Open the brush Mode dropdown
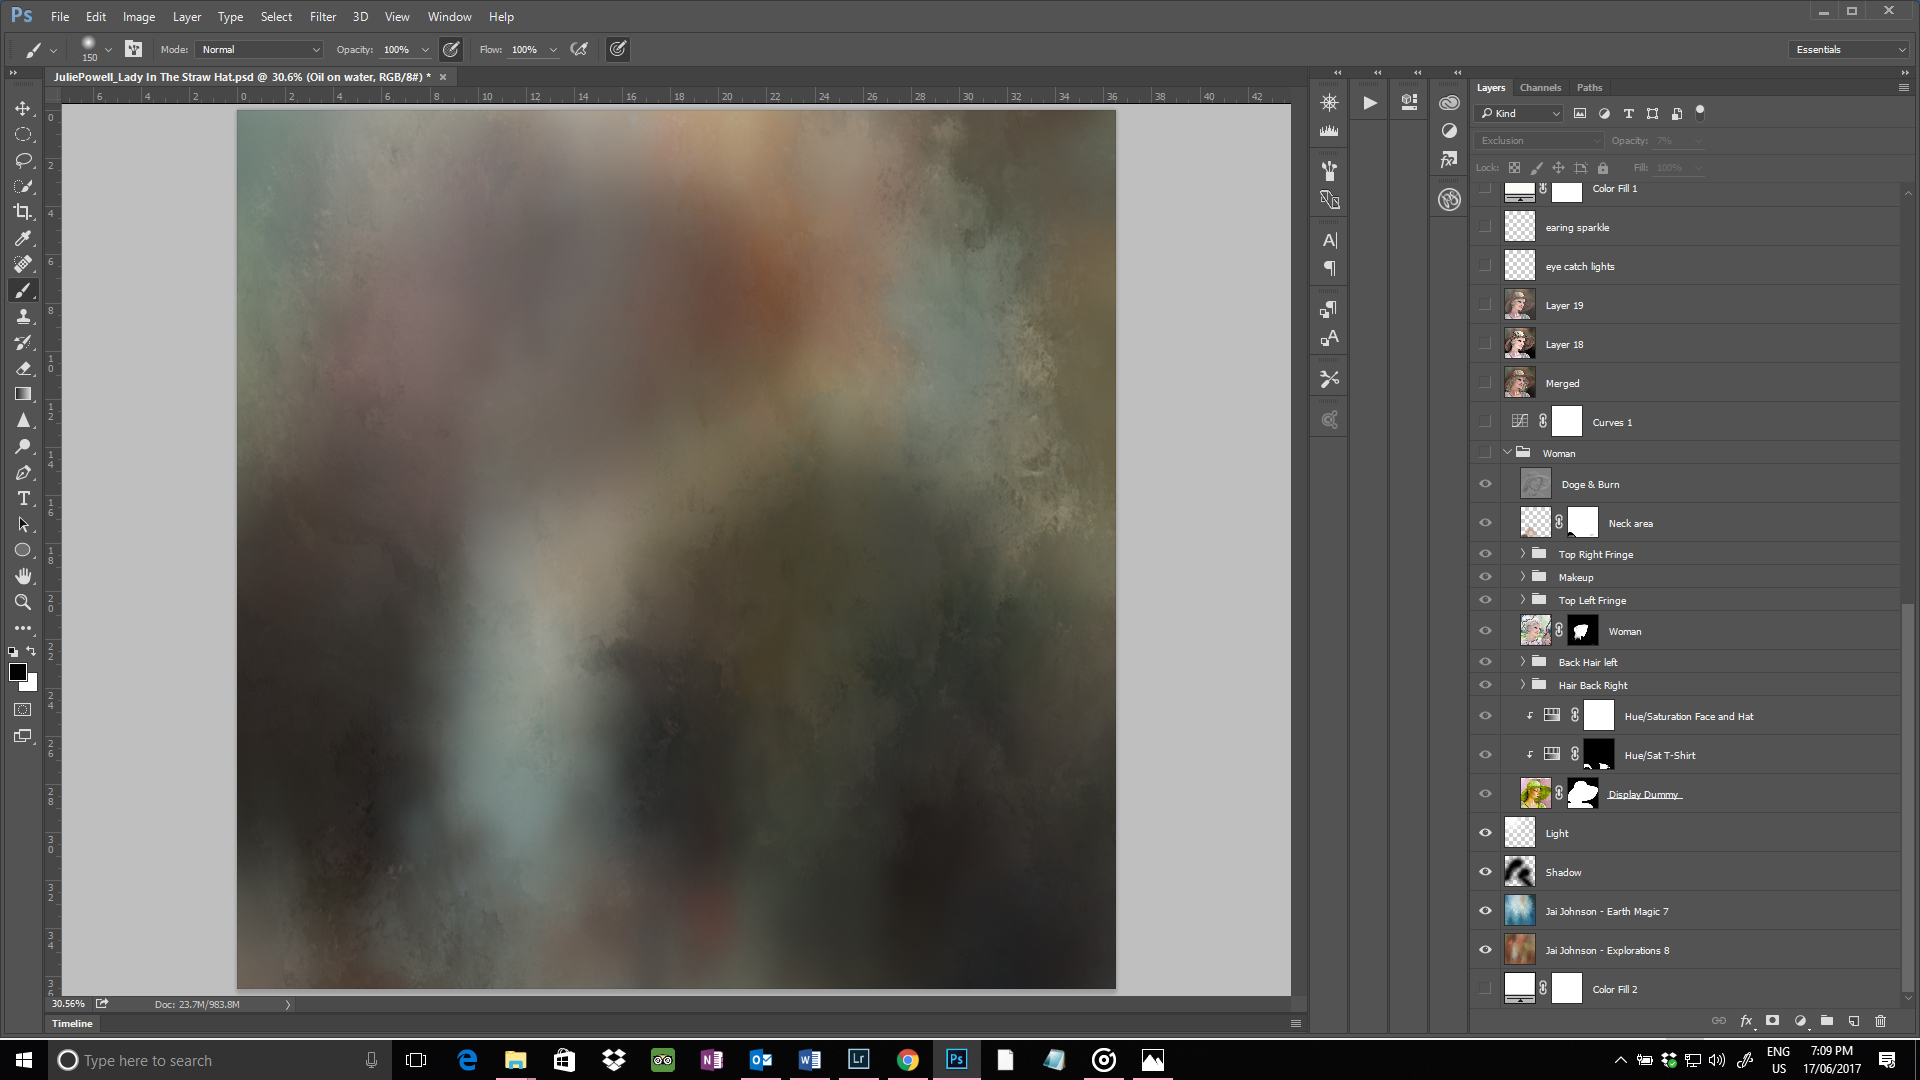The width and height of the screenshot is (1920, 1080). [261, 49]
